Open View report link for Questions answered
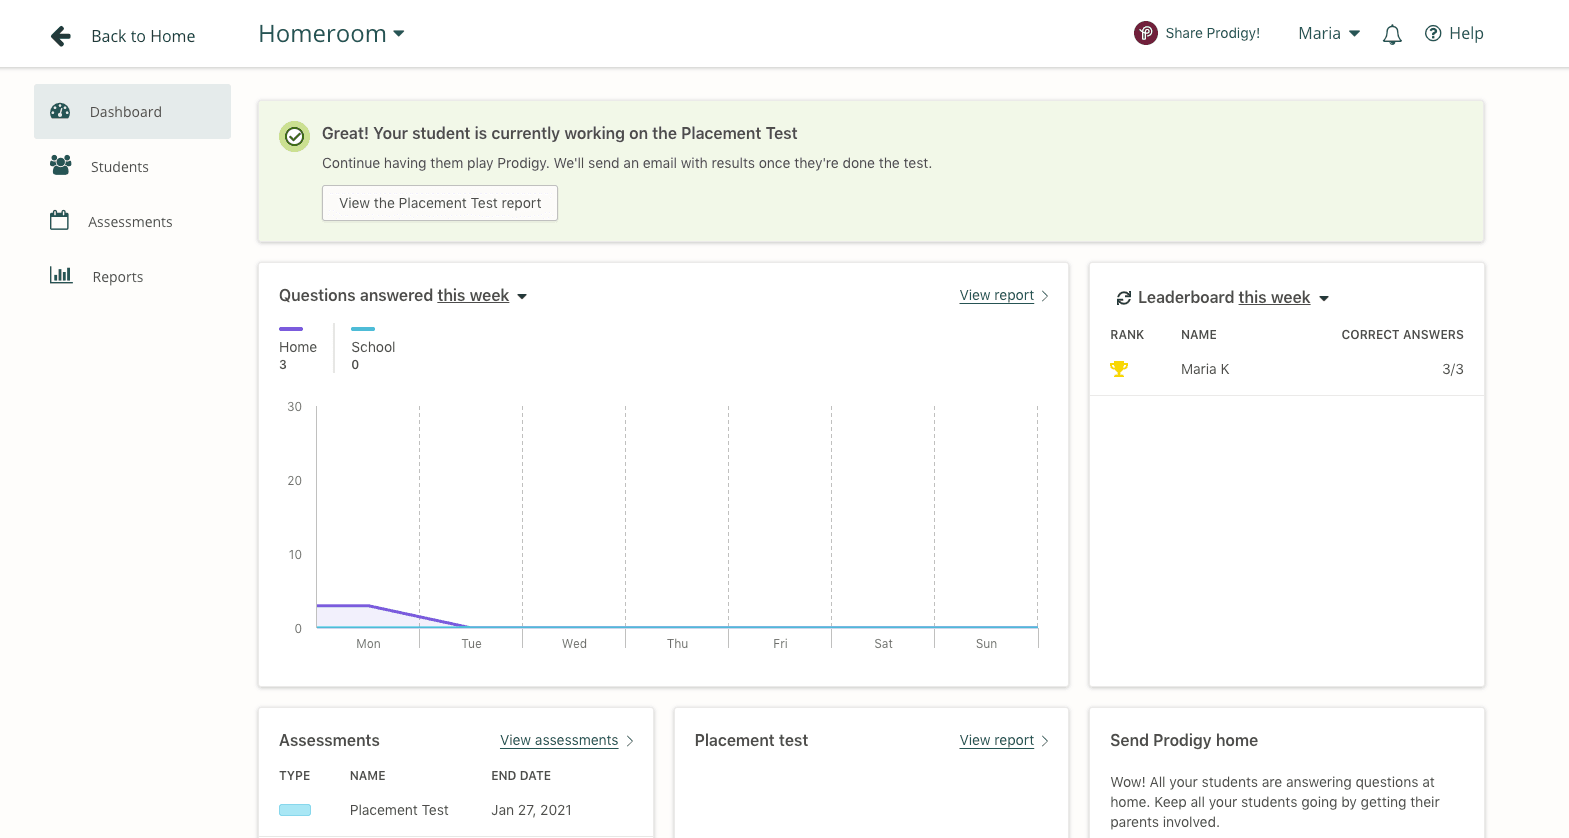 996,295
